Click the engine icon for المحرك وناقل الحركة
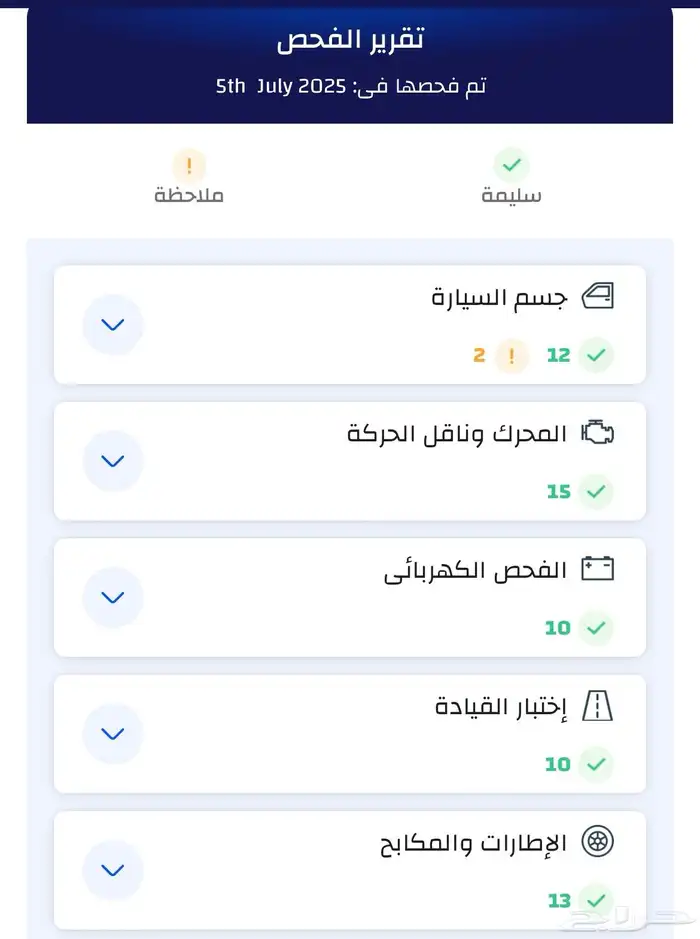700x939 pixels. point(597,433)
